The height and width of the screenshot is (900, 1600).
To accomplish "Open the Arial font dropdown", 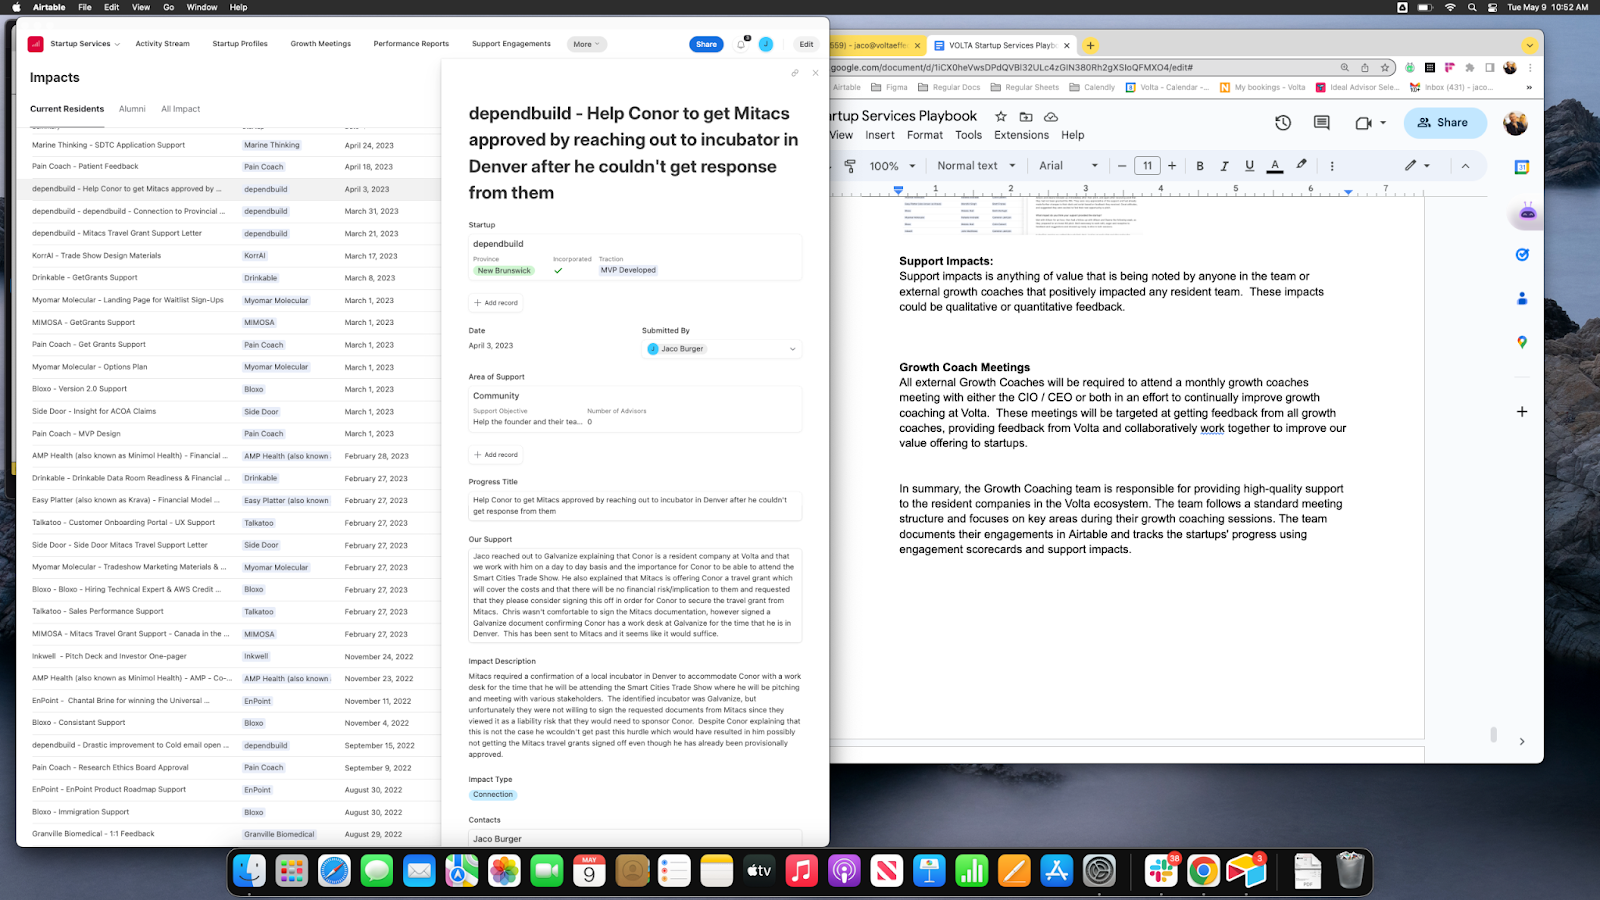I will (1068, 166).
